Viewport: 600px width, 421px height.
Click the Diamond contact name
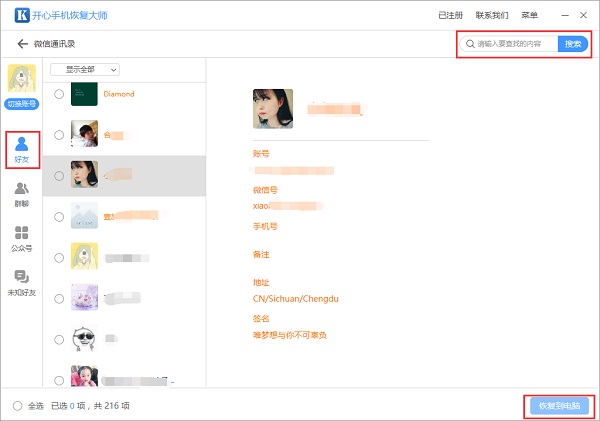coord(119,94)
